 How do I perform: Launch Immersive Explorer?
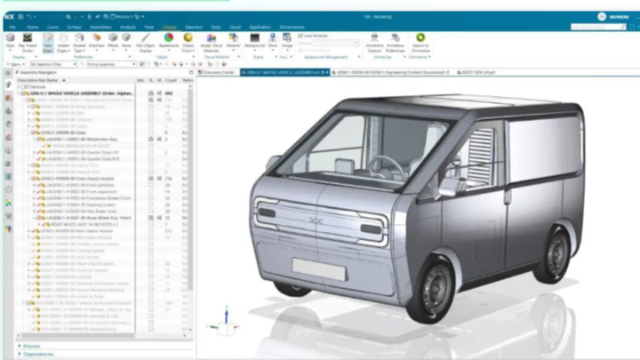(x=374, y=42)
